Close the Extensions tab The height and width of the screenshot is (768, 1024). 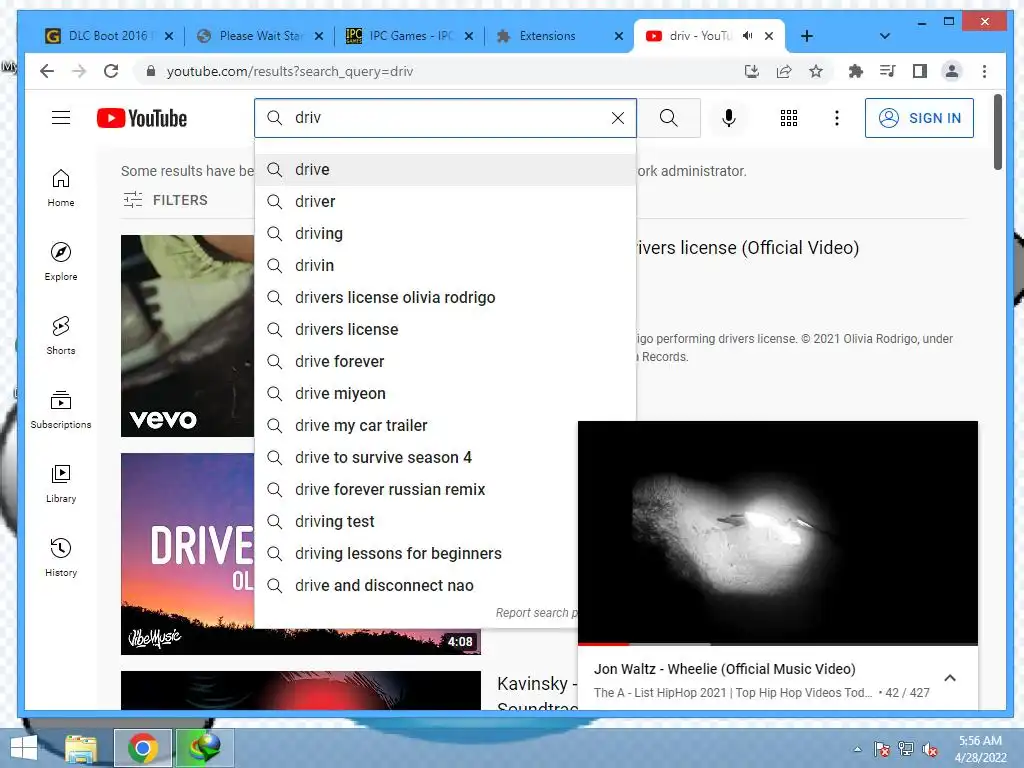pyautogui.click(x=618, y=36)
